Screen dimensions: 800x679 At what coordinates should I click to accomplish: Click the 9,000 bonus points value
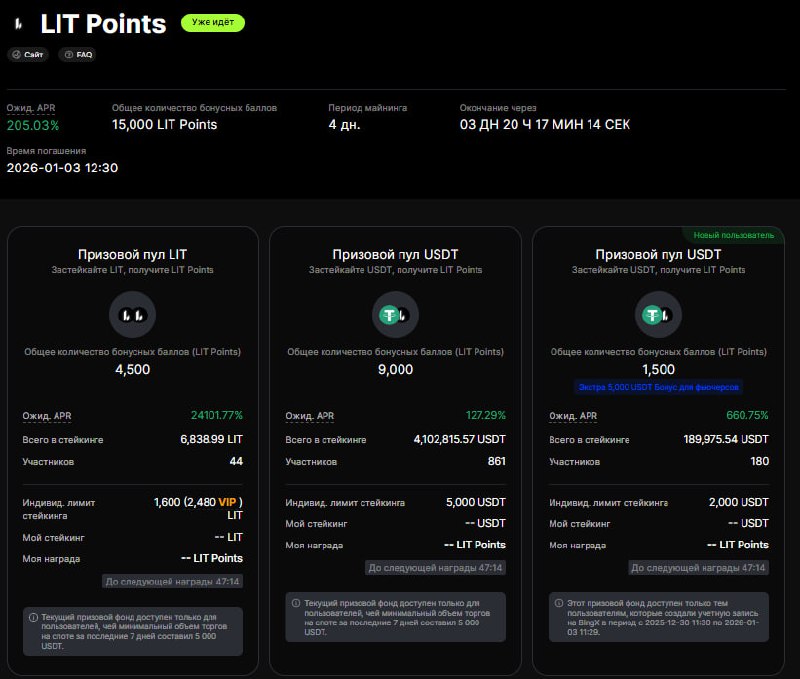coord(395,369)
